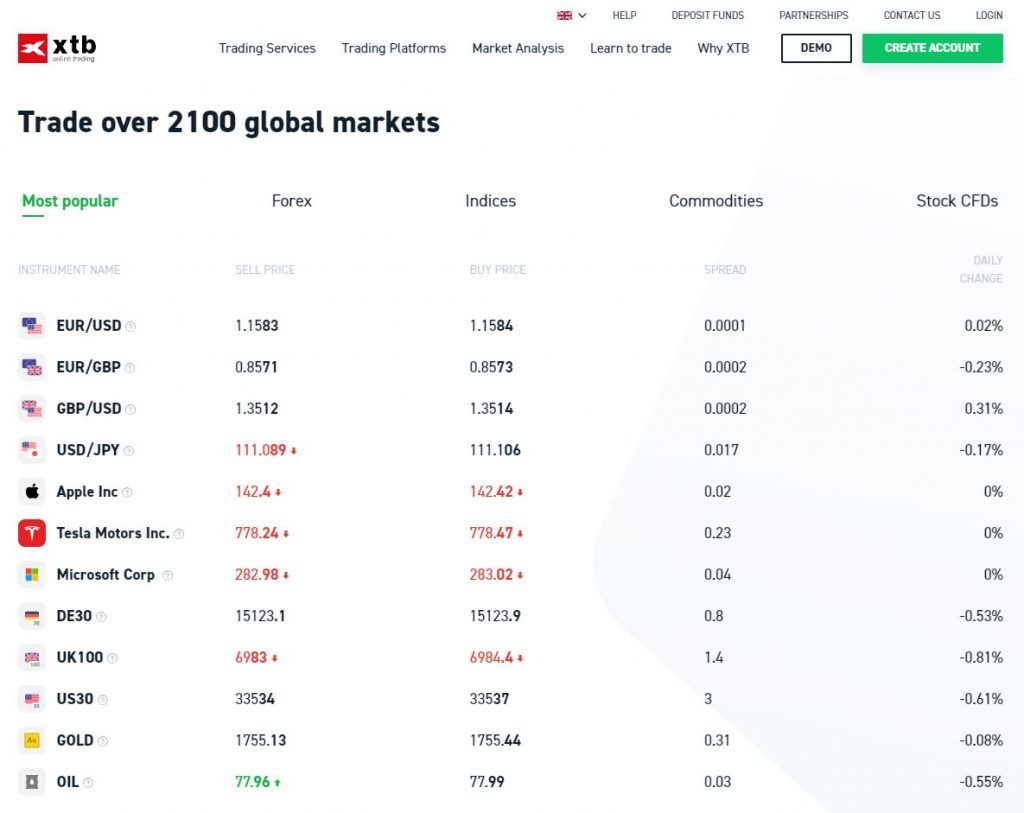
Task: Open the language selector with UK flag
Action: (x=571, y=15)
